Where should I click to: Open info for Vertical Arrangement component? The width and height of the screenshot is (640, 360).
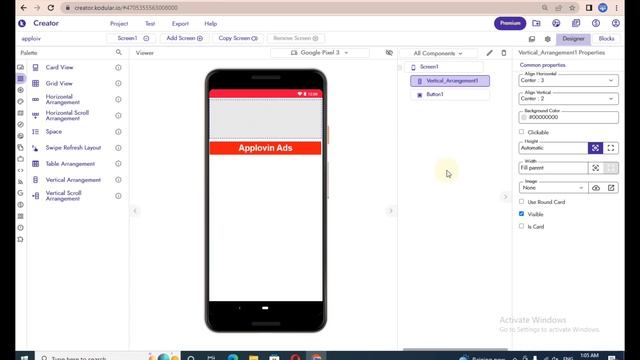pos(118,180)
